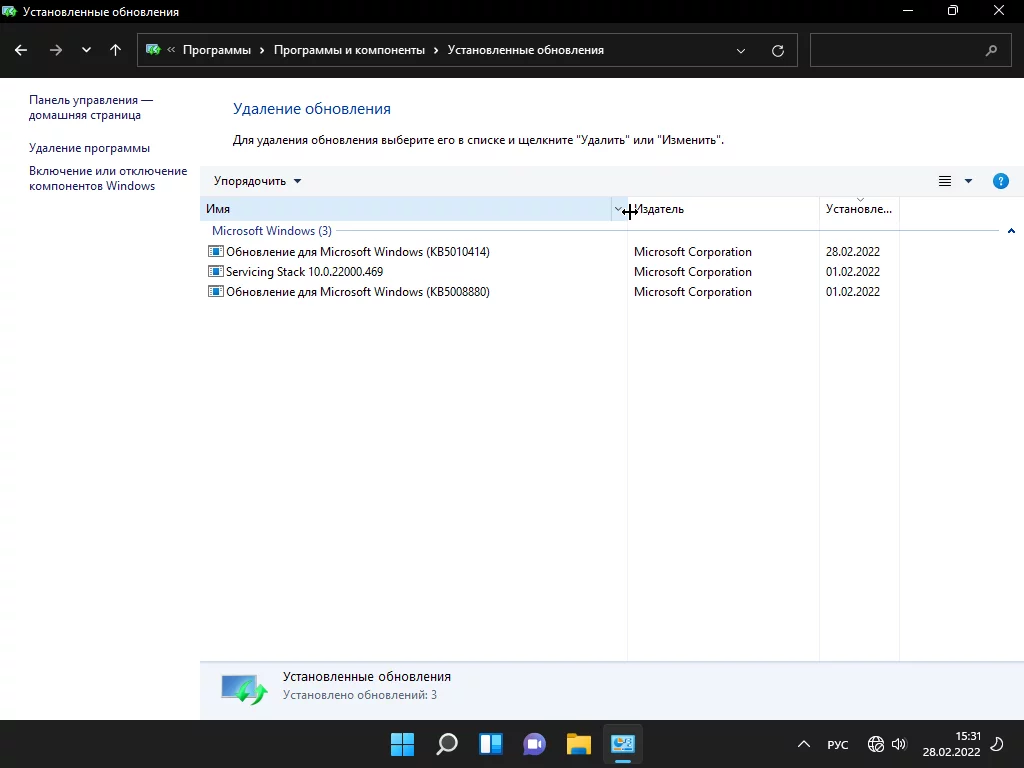Open help with the question mark icon
The width and height of the screenshot is (1024, 768).
[x=1000, y=181]
